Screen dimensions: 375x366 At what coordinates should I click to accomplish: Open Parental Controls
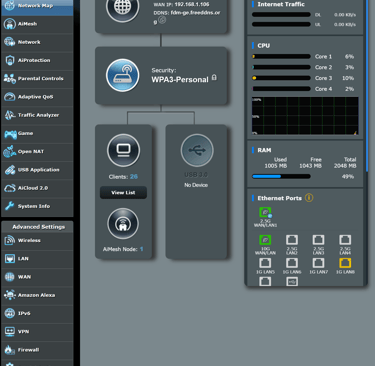(37, 79)
